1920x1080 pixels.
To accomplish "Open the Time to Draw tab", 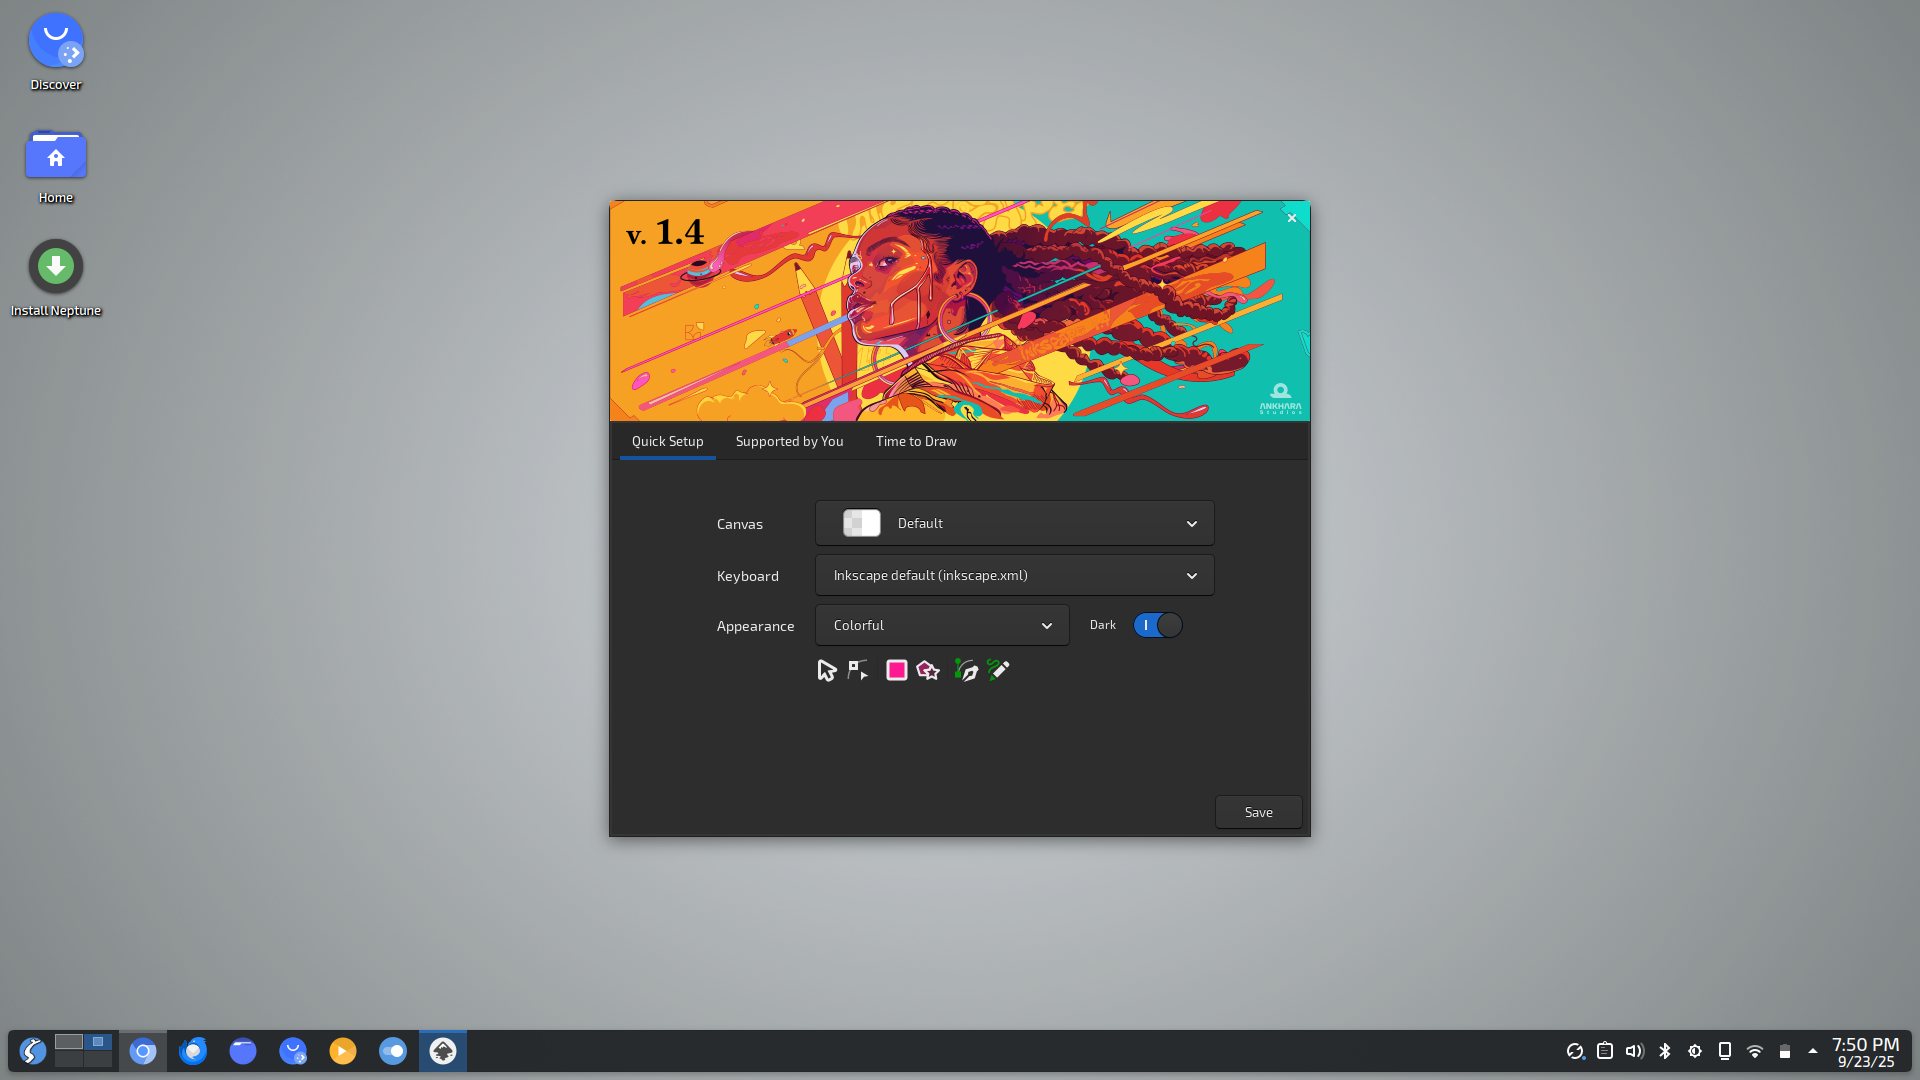I will coord(916,441).
